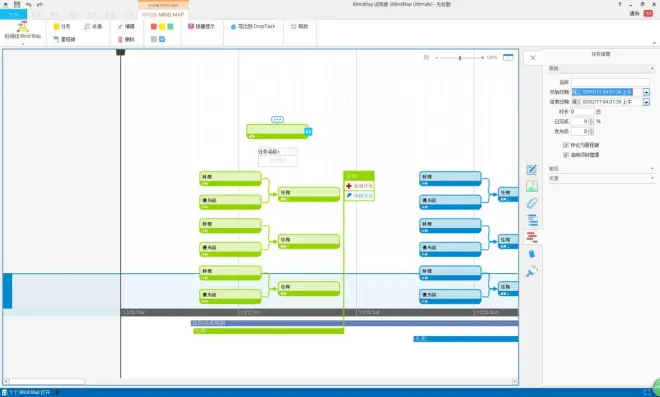This screenshot has width=660, height=397.
Task: Expand the second-to-last collapsed section in task panel
Action: [601, 168]
